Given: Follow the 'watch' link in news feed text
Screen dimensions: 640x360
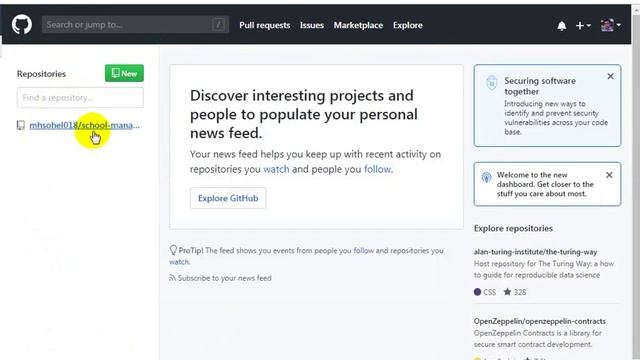Looking at the screenshot, I should (x=276, y=169).
